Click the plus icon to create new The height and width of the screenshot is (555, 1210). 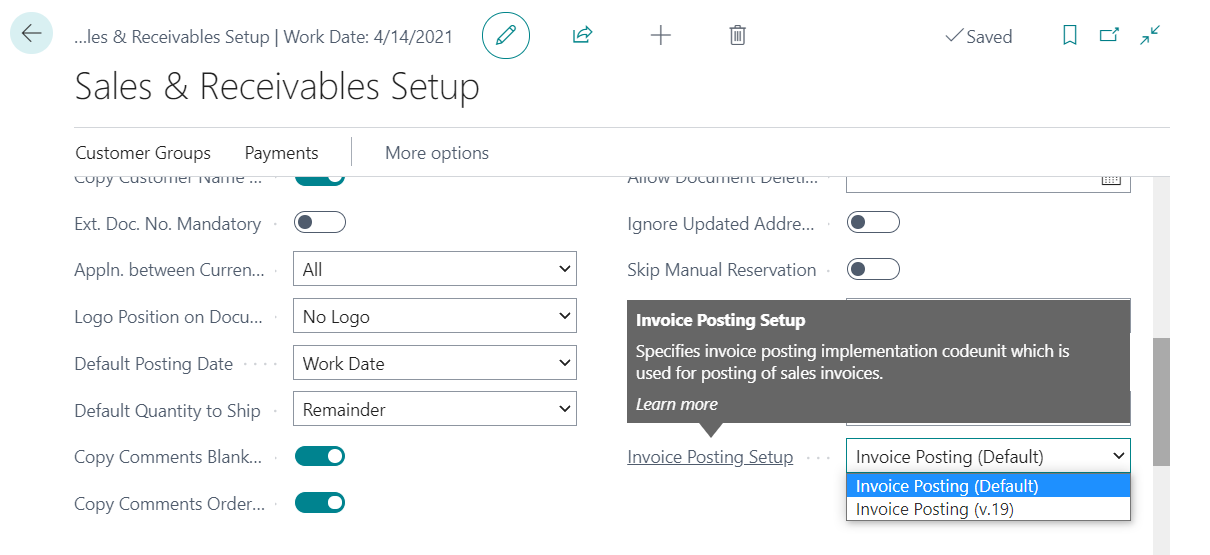(x=660, y=36)
